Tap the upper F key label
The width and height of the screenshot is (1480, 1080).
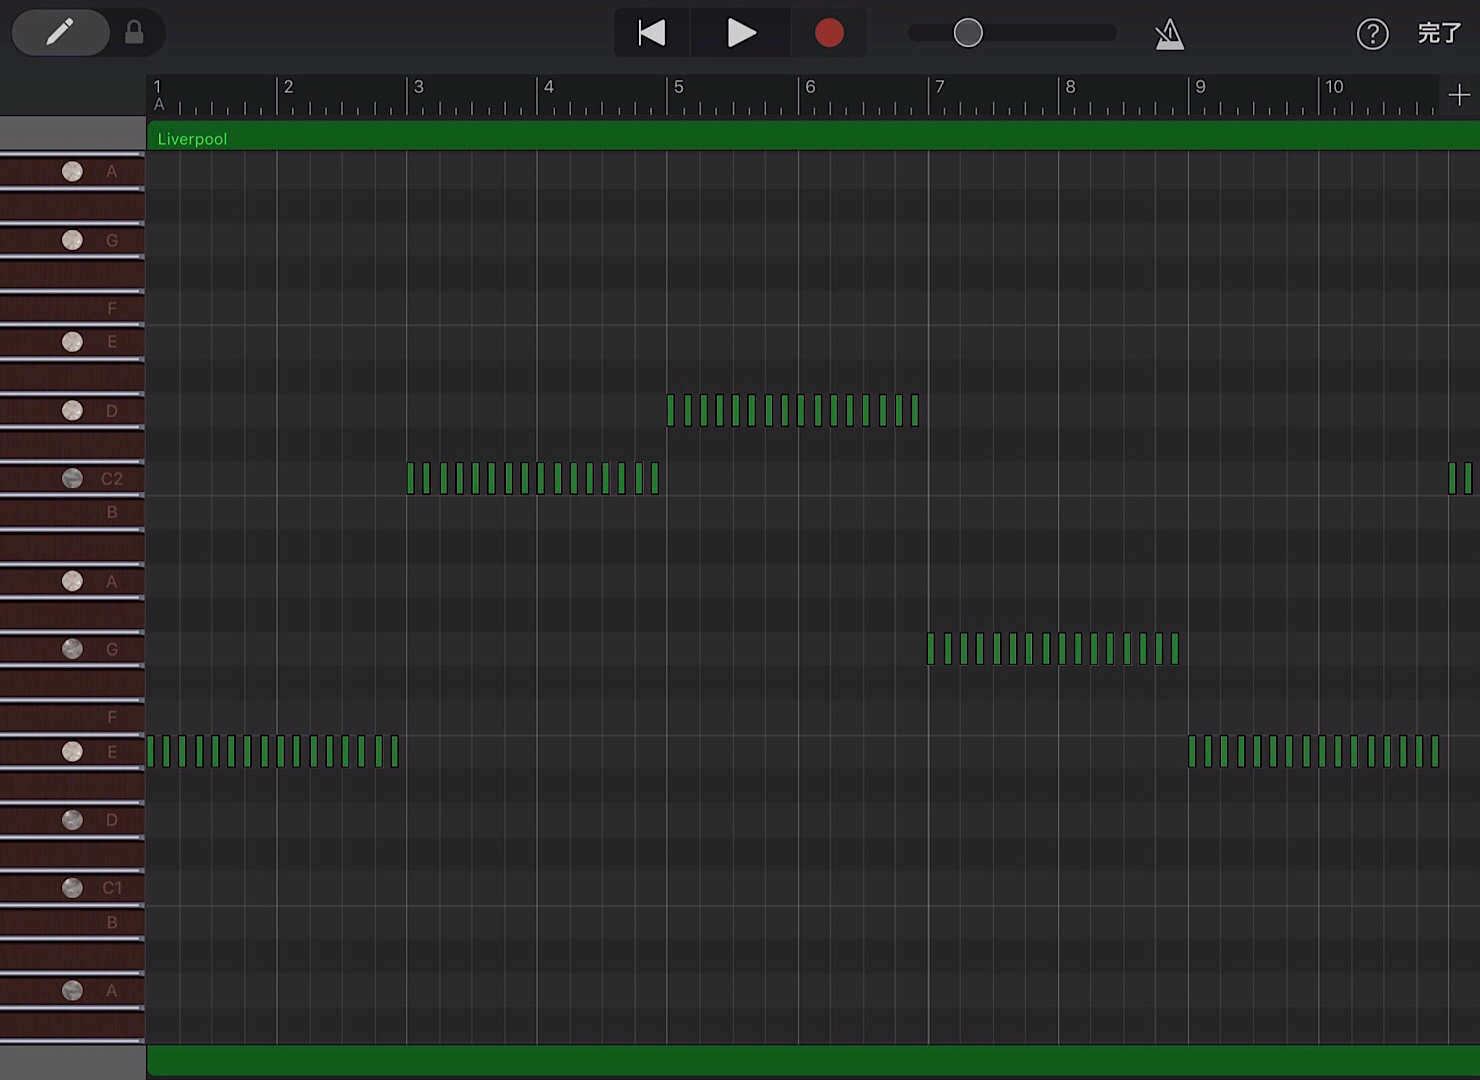pyautogui.click(x=112, y=308)
